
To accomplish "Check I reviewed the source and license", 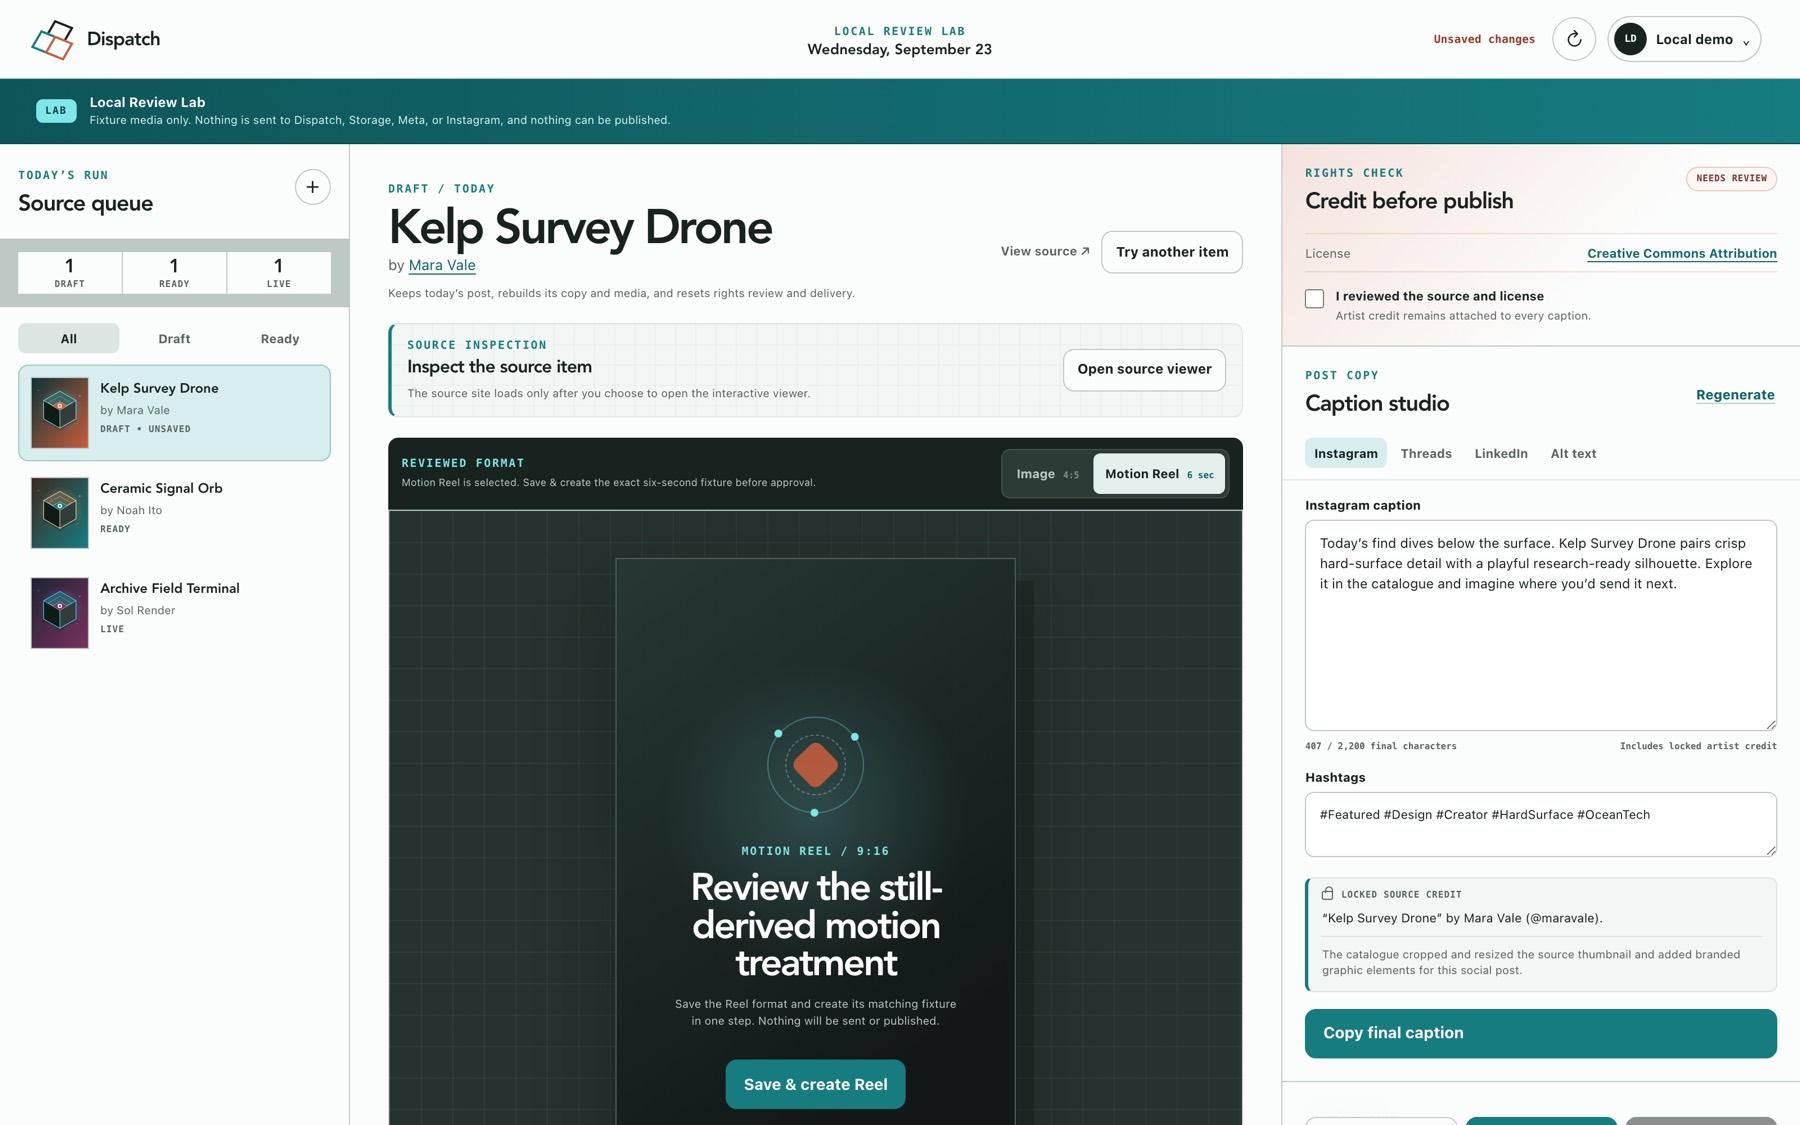I will click(x=1314, y=299).
